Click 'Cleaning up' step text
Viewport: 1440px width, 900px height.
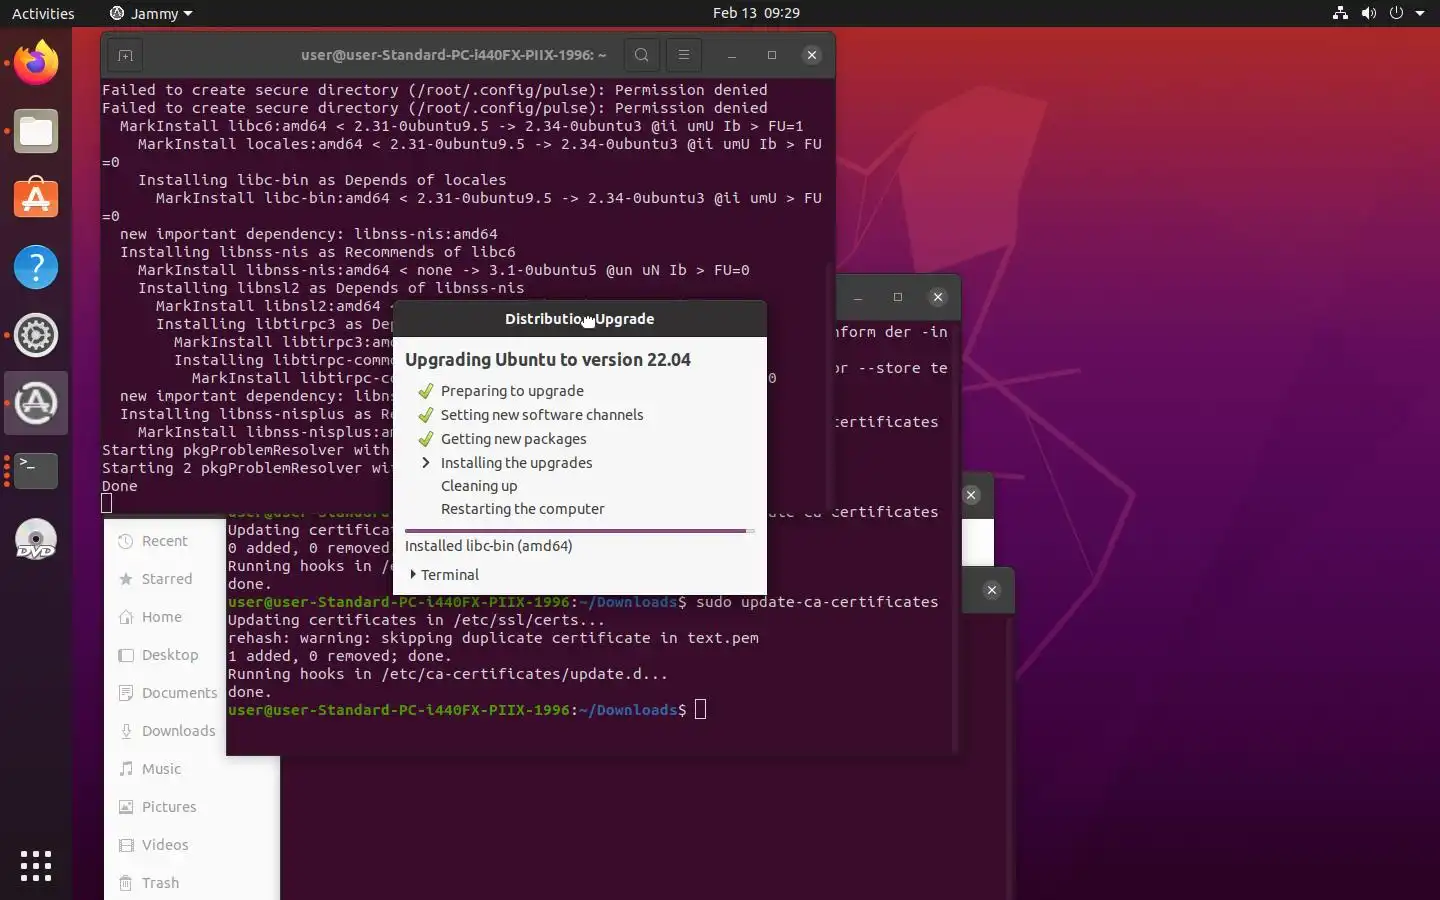point(479,486)
